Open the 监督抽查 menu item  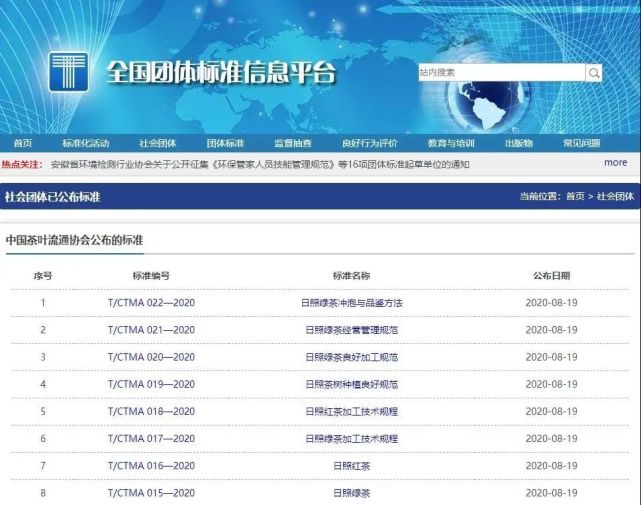point(293,143)
